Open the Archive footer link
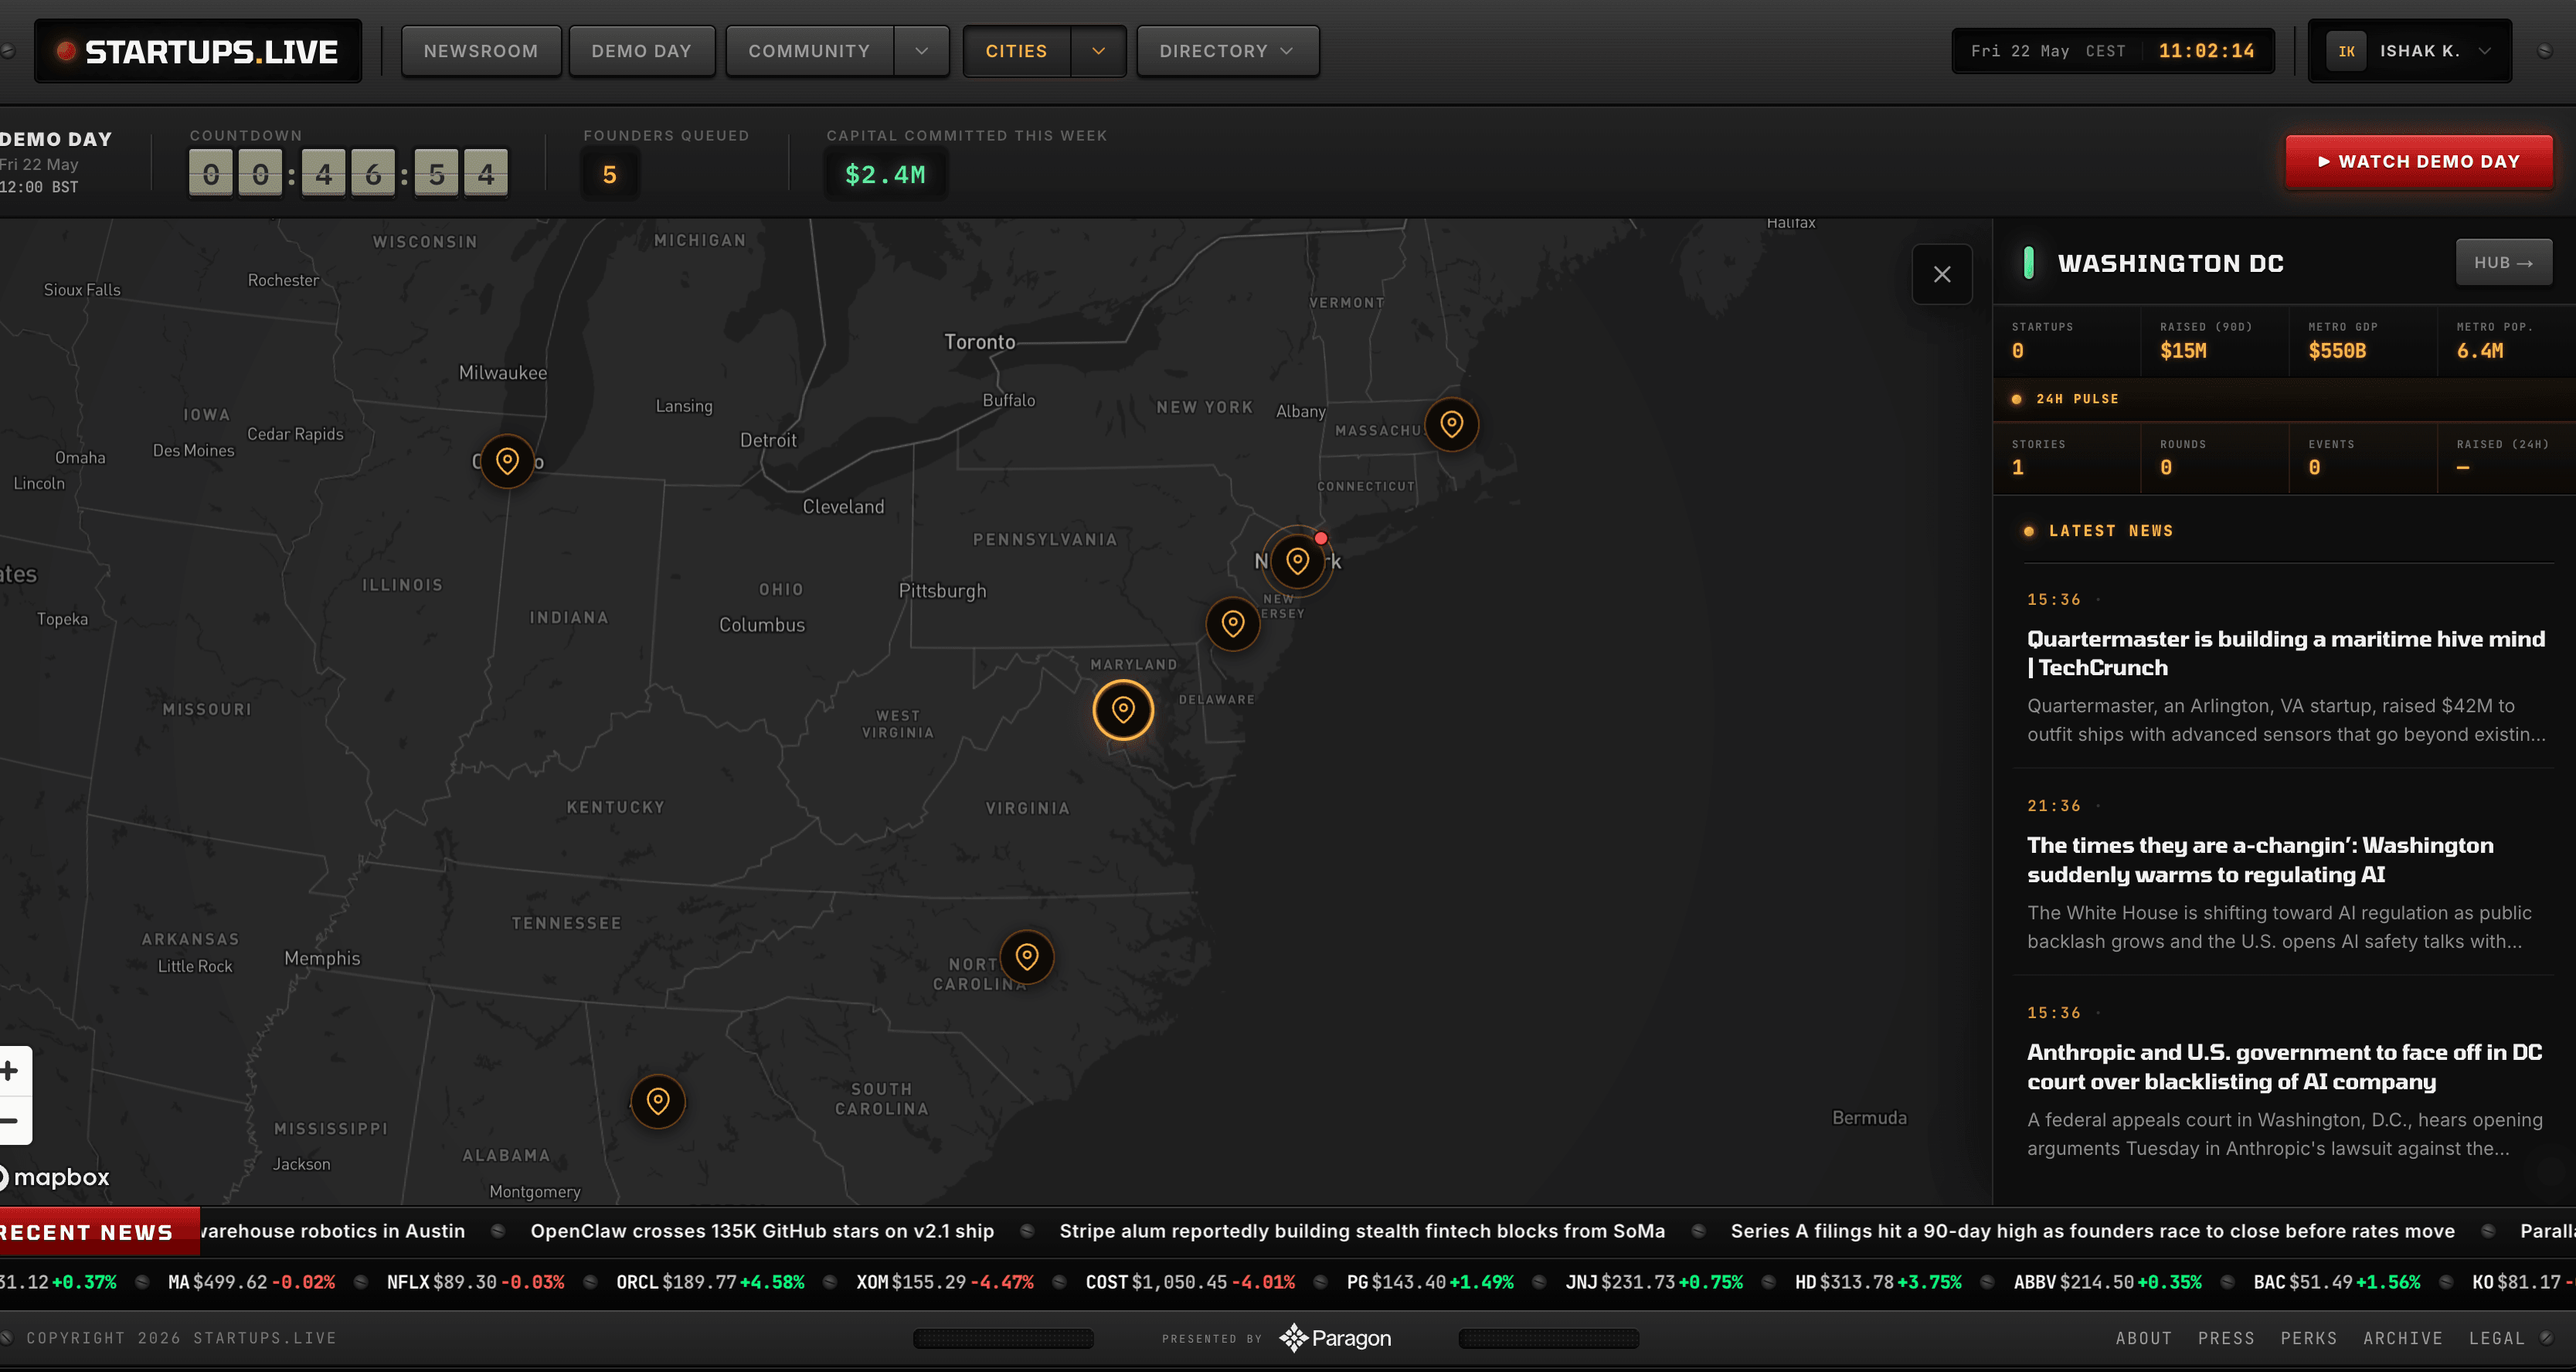The width and height of the screenshot is (2576, 1372). coord(2402,1338)
